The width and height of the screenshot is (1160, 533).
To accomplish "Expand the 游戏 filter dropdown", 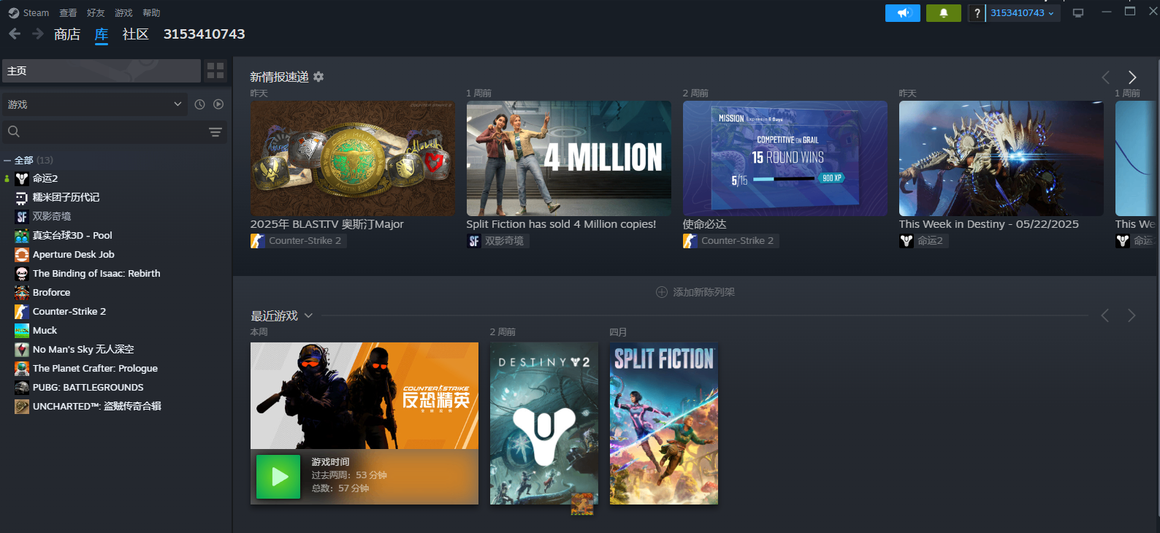I will pos(94,104).
